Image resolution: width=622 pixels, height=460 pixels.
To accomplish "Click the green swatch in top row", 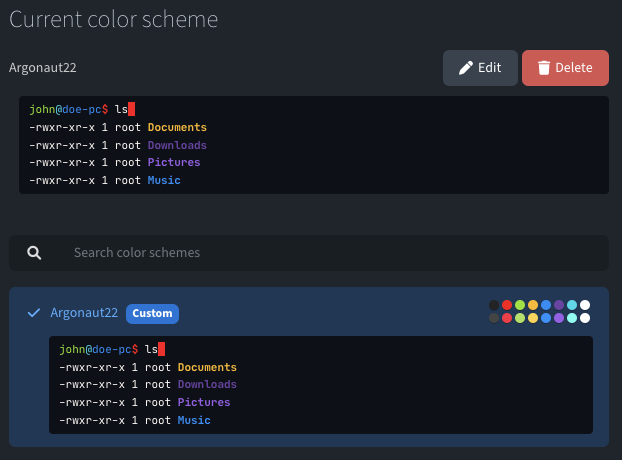I will pos(520,305).
